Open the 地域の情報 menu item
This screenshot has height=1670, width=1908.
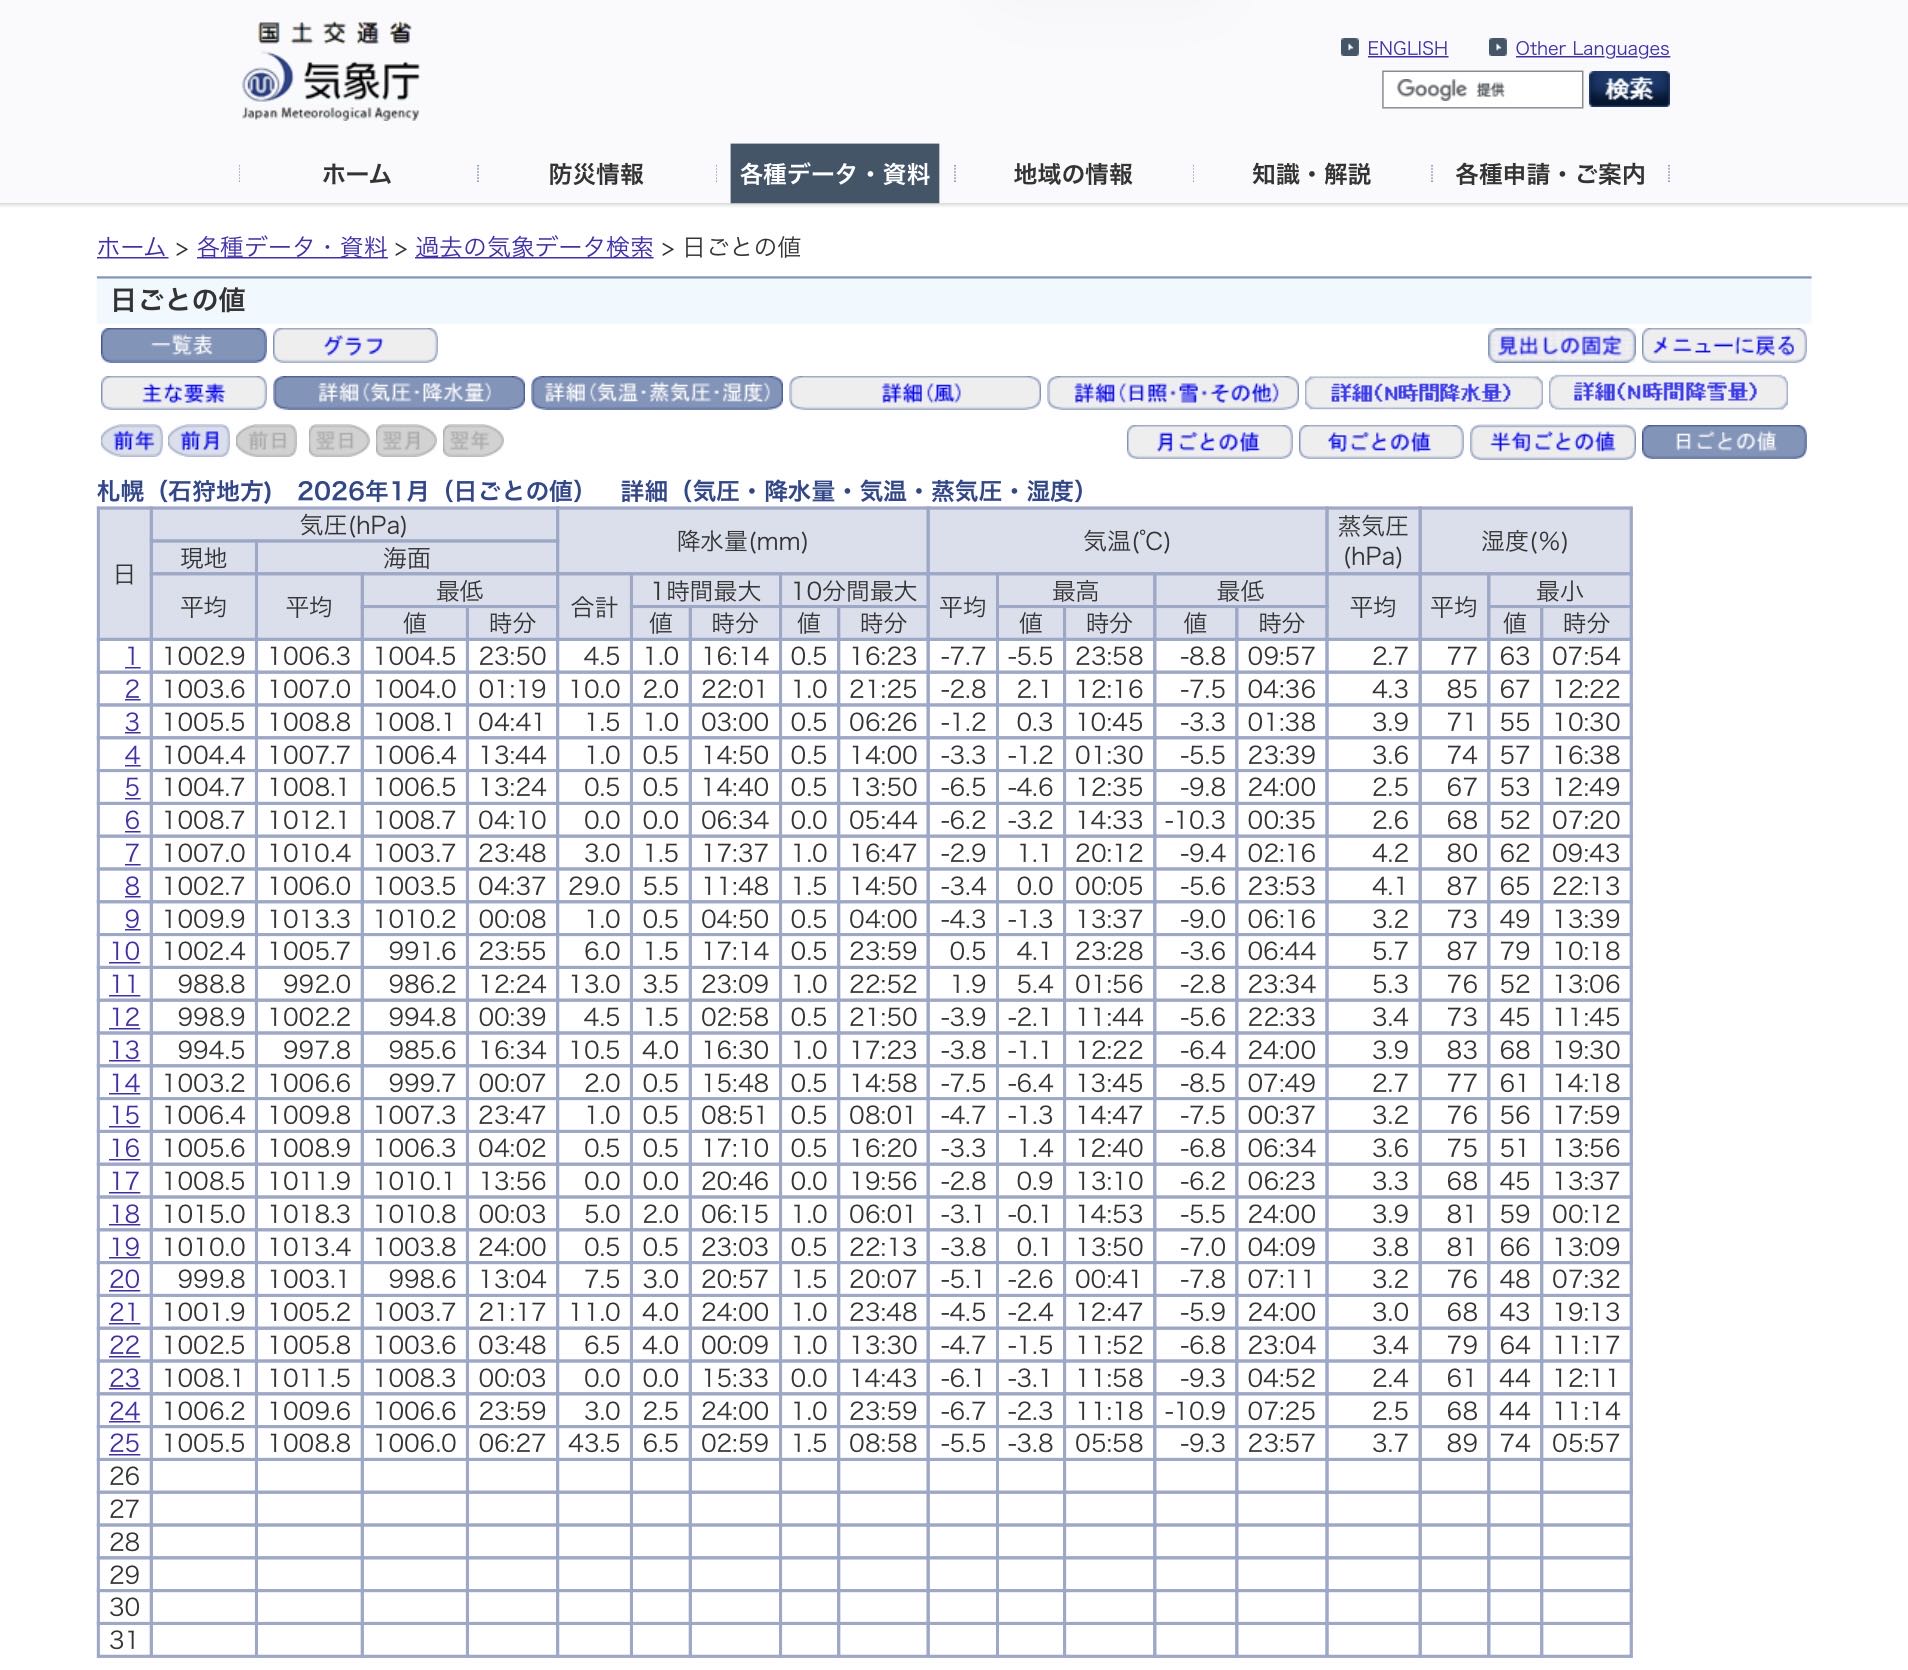1073,174
